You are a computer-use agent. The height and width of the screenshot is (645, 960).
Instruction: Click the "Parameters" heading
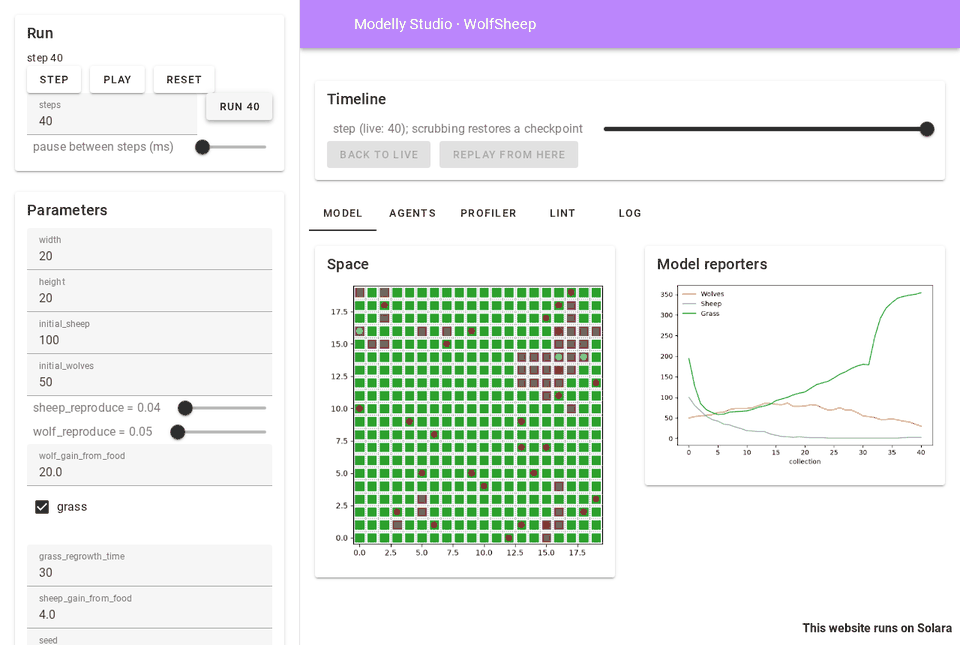tap(67, 210)
